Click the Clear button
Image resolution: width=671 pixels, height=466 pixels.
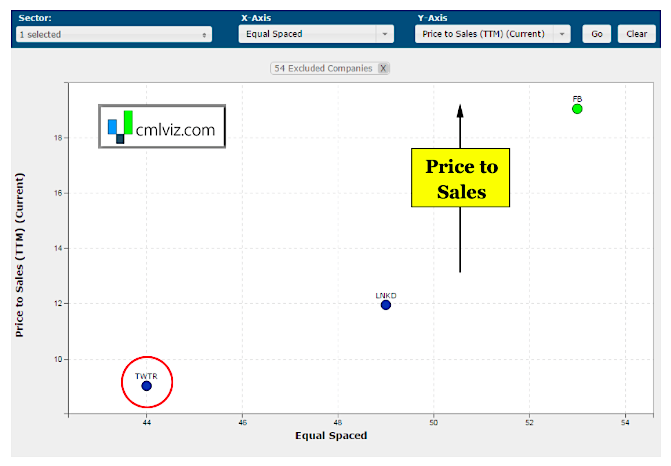point(637,34)
